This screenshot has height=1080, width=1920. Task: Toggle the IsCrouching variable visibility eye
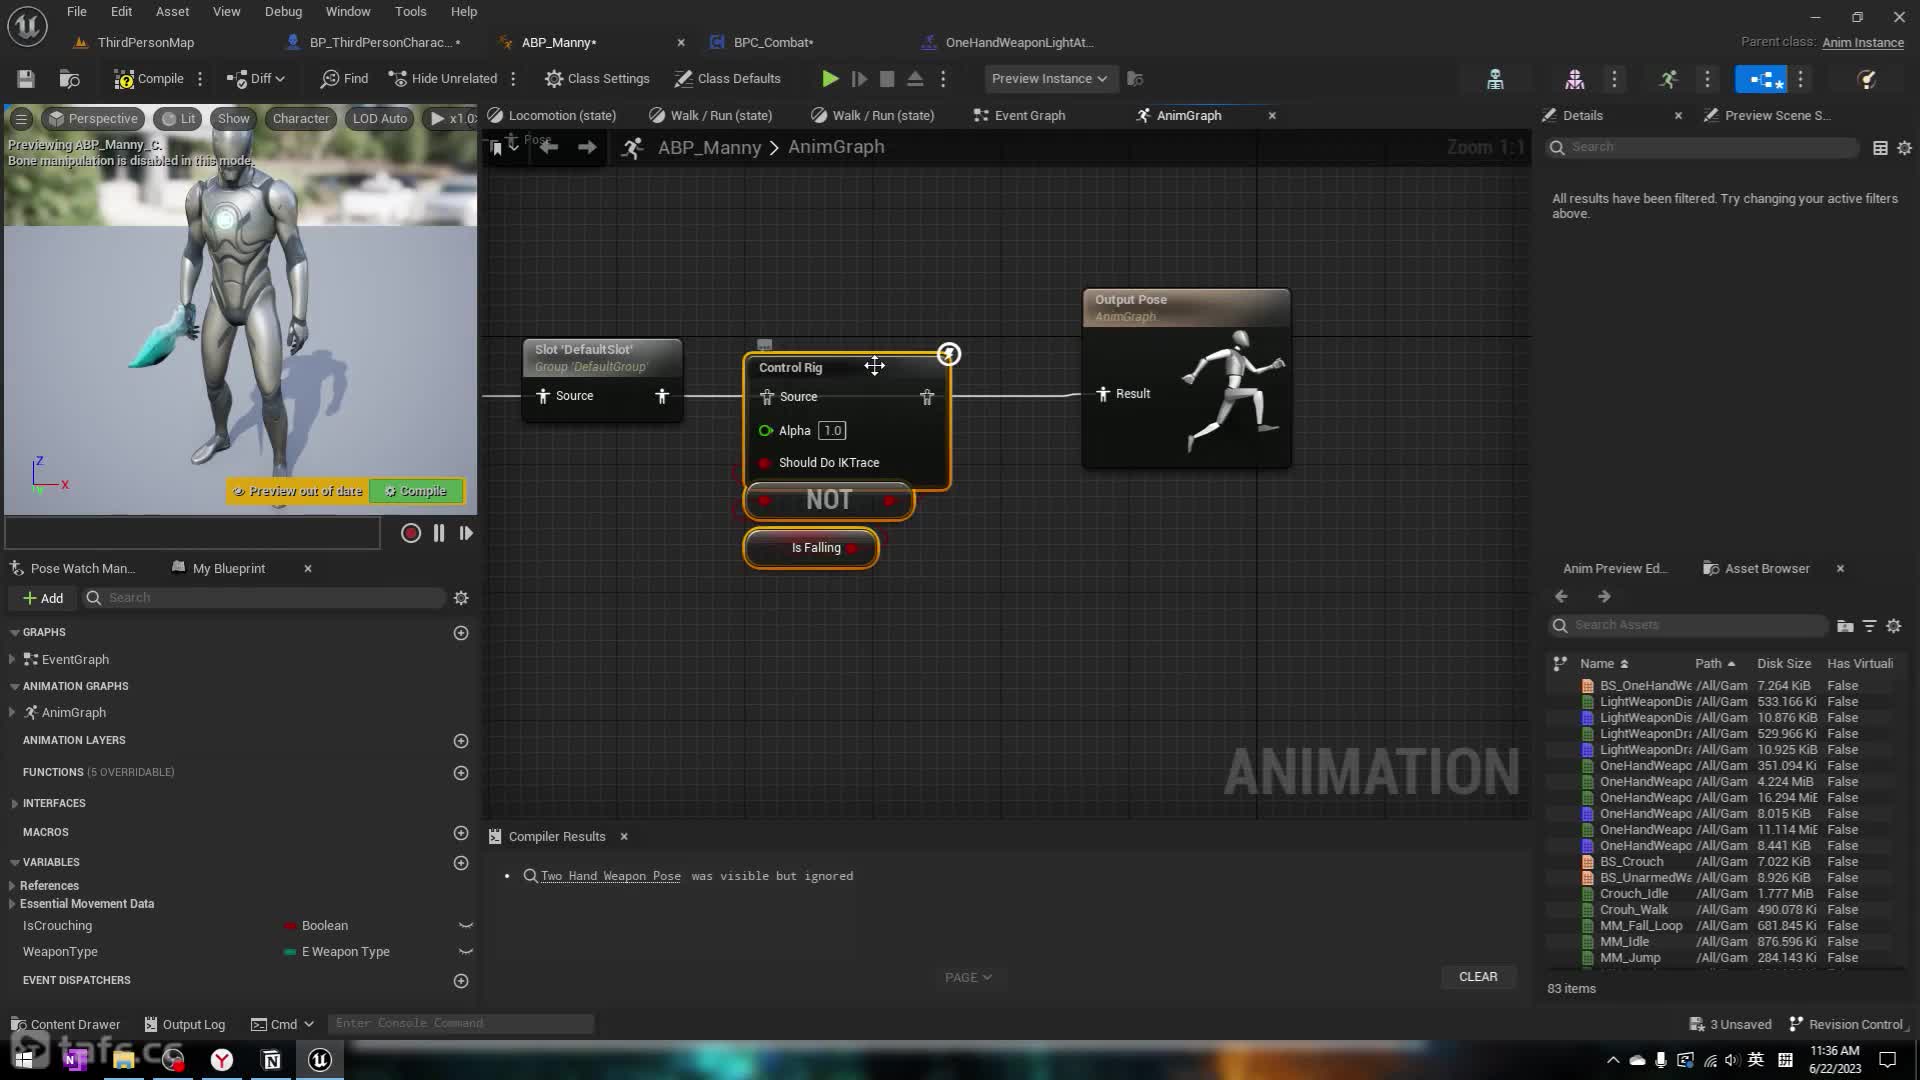pos(466,926)
